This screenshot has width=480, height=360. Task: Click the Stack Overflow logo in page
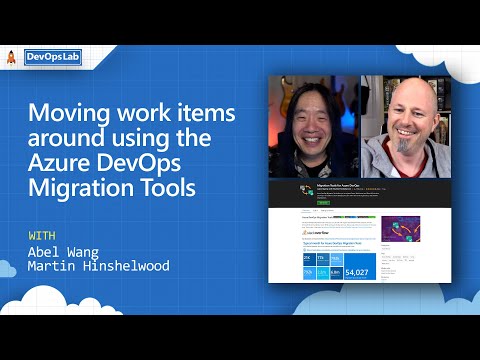tap(315, 233)
